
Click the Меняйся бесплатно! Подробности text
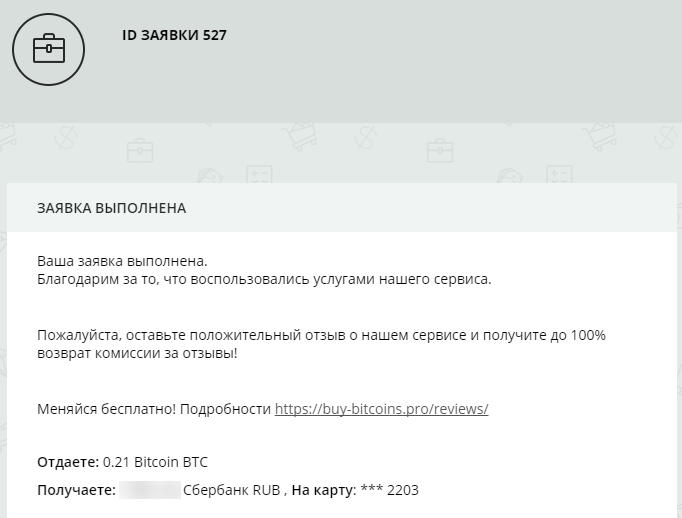[x=154, y=409]
